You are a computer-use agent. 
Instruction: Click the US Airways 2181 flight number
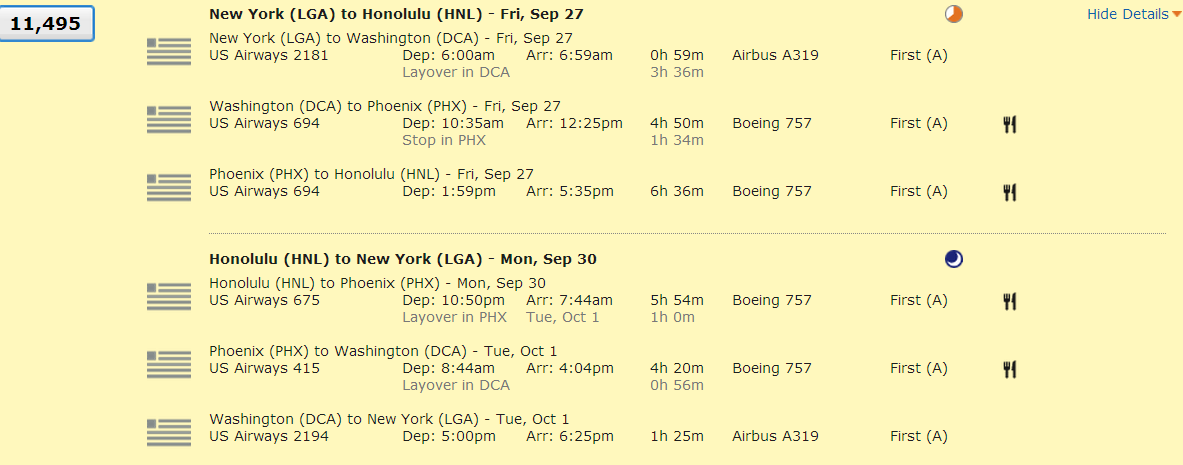pos(268,55)
